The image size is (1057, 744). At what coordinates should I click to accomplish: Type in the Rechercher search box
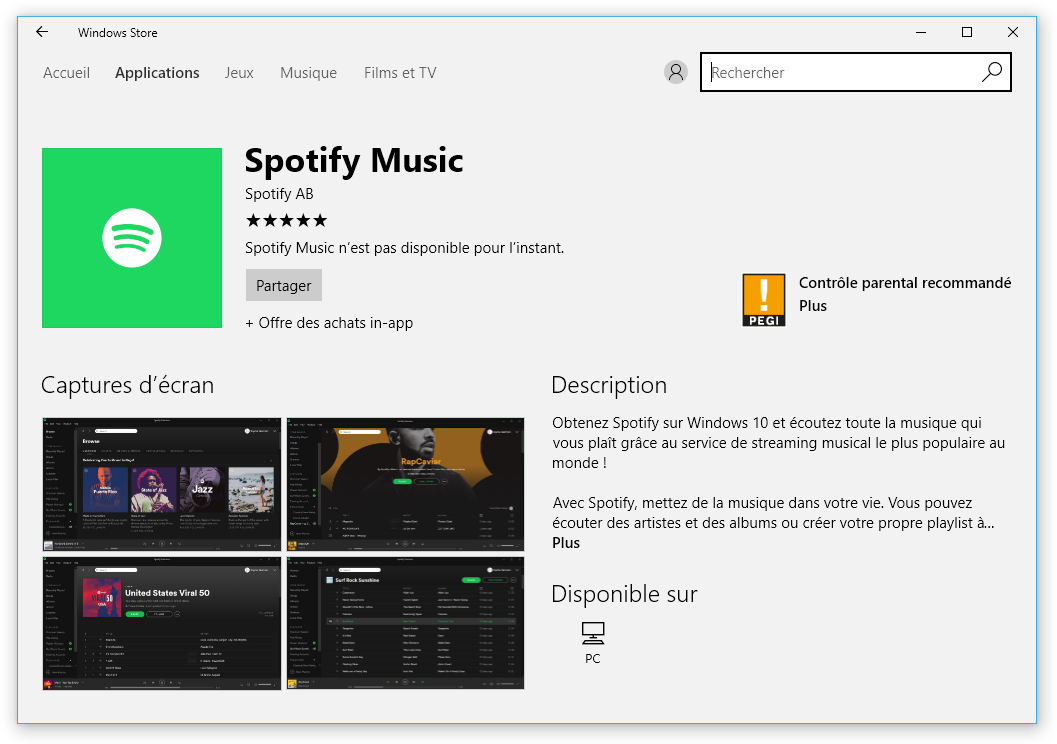(840, 73)
